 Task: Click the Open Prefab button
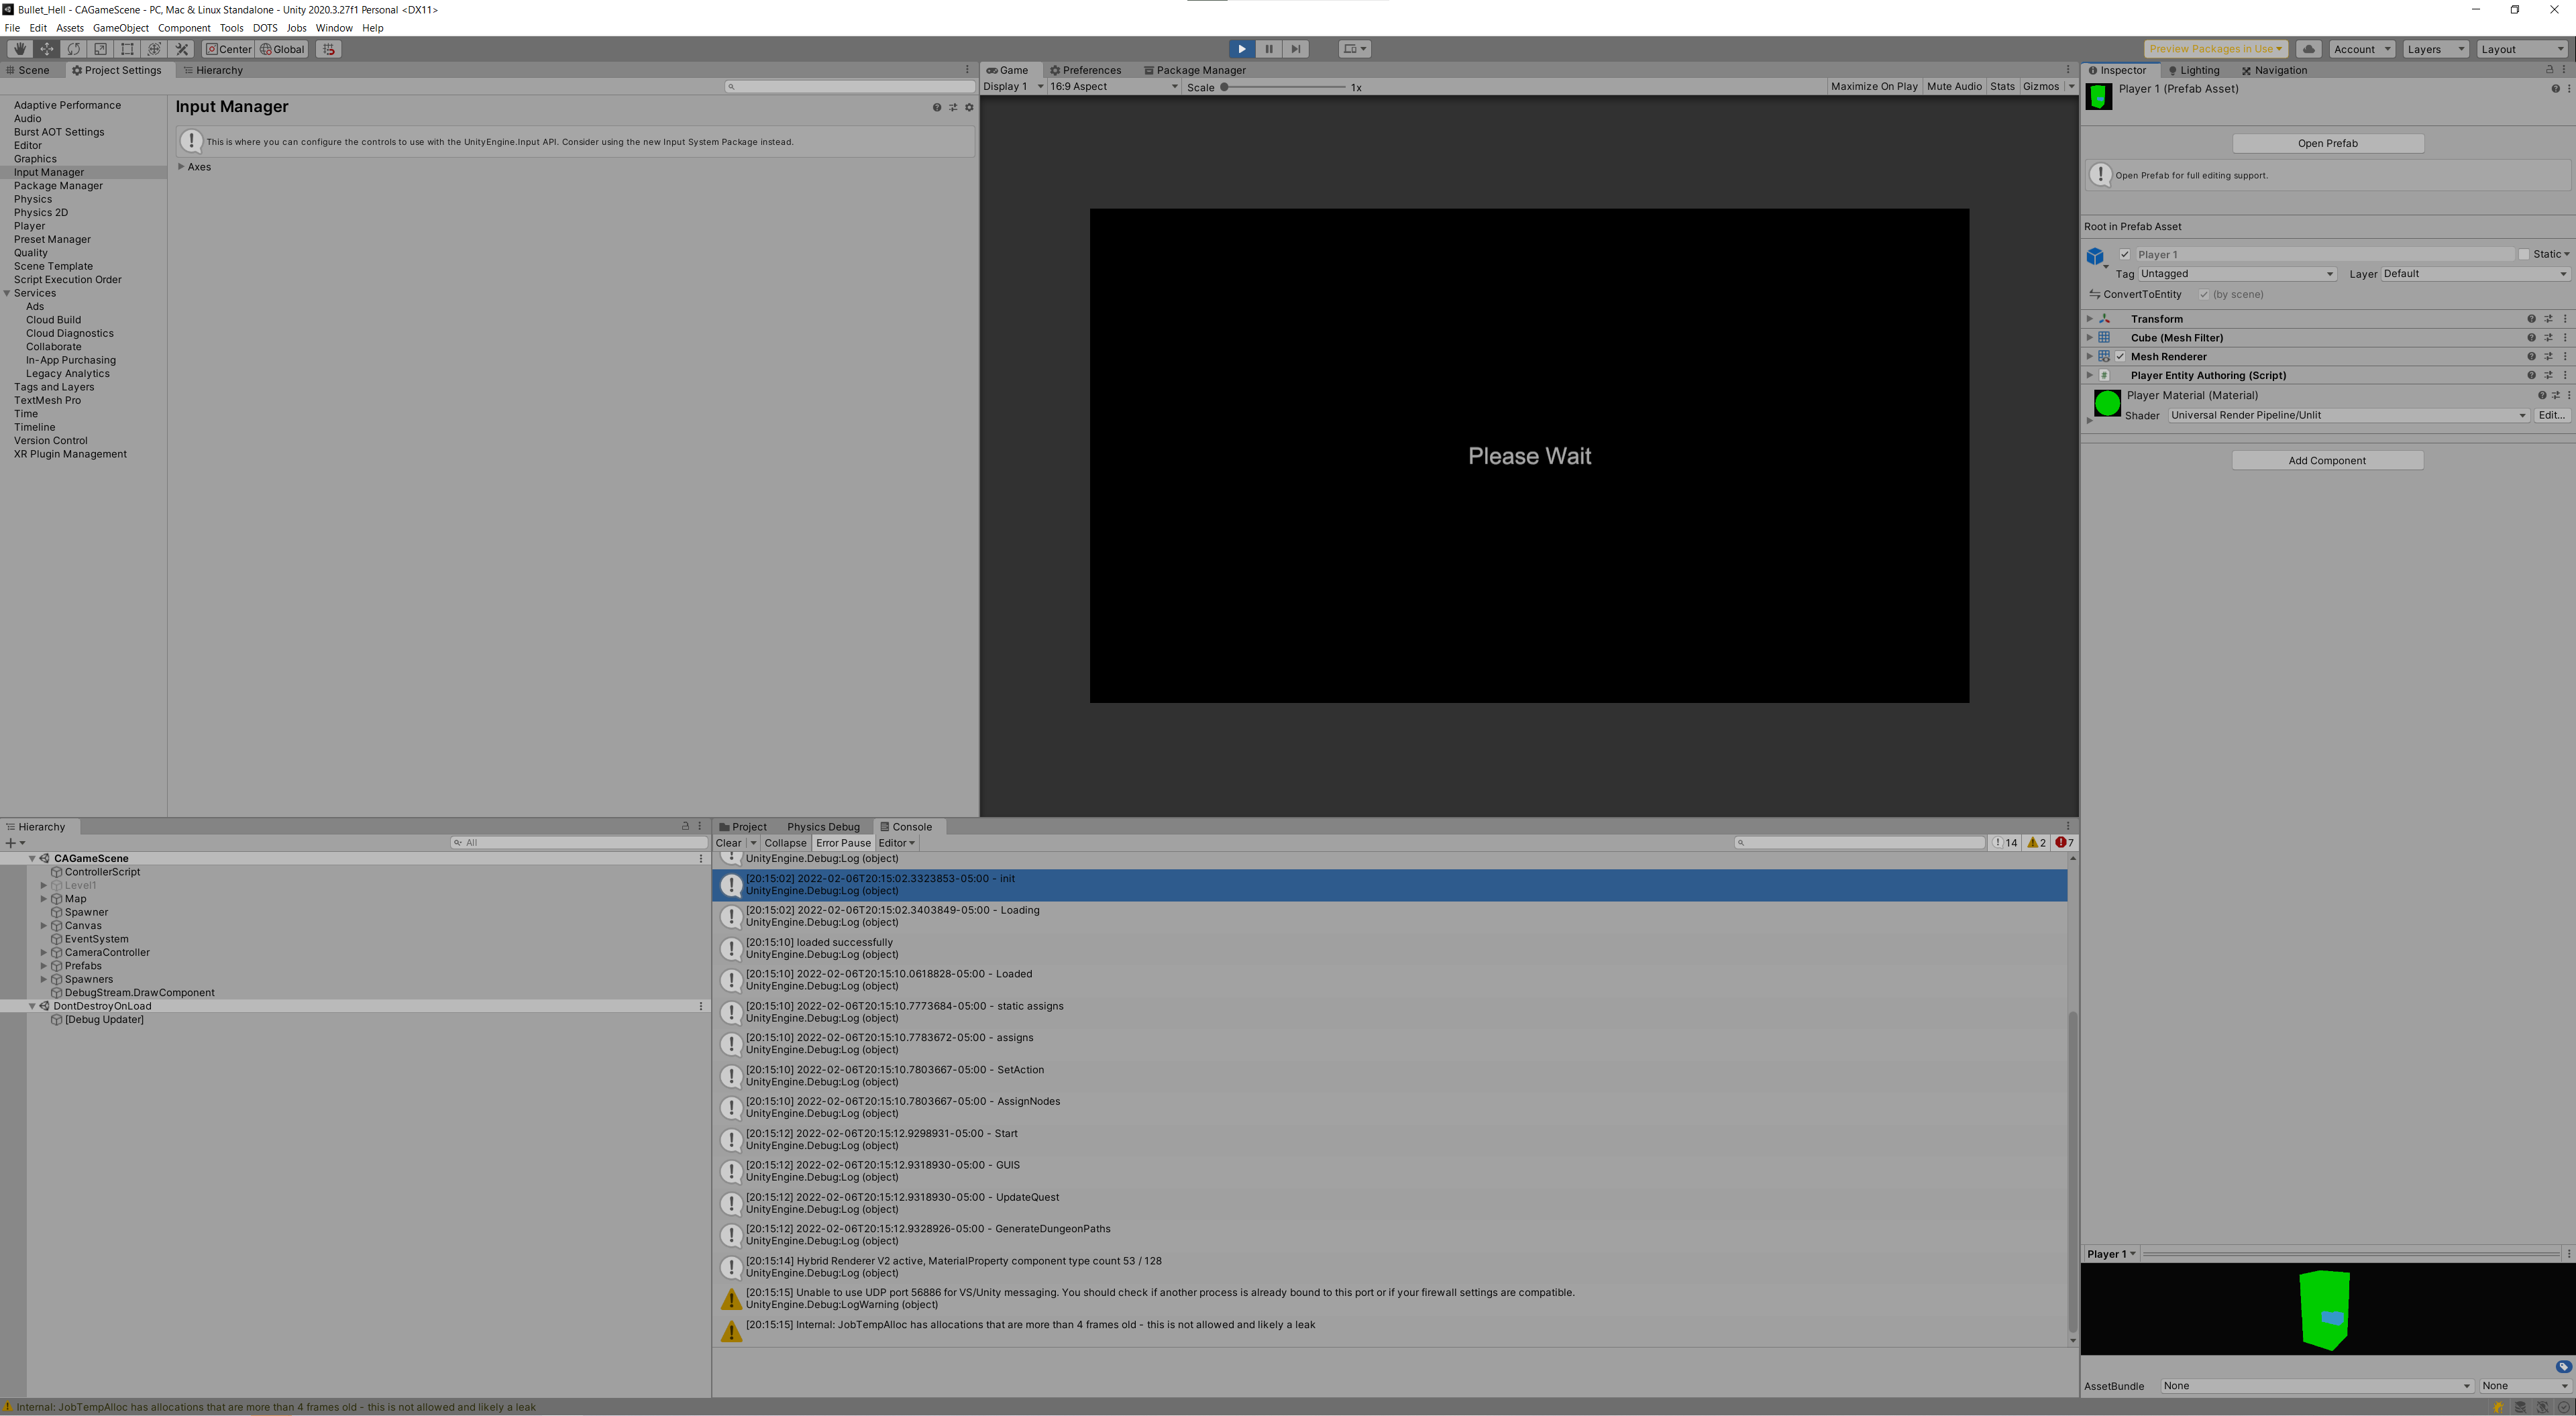pos(2327,143)
